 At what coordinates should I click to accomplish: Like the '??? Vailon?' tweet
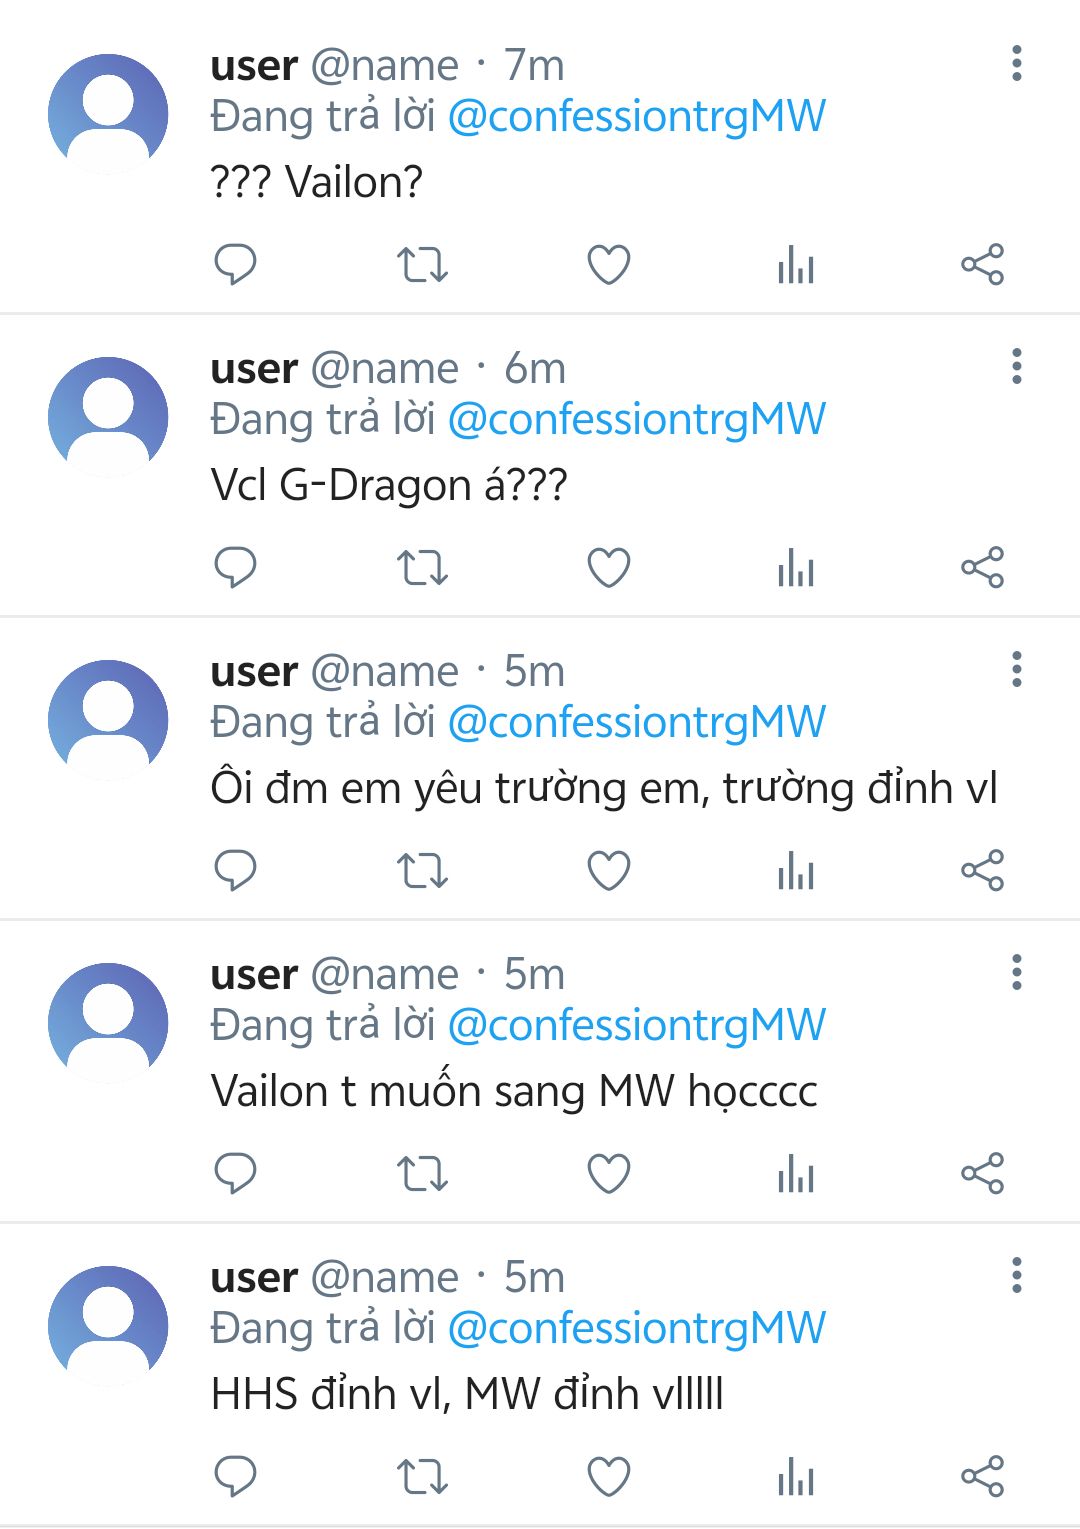[608, 265]
